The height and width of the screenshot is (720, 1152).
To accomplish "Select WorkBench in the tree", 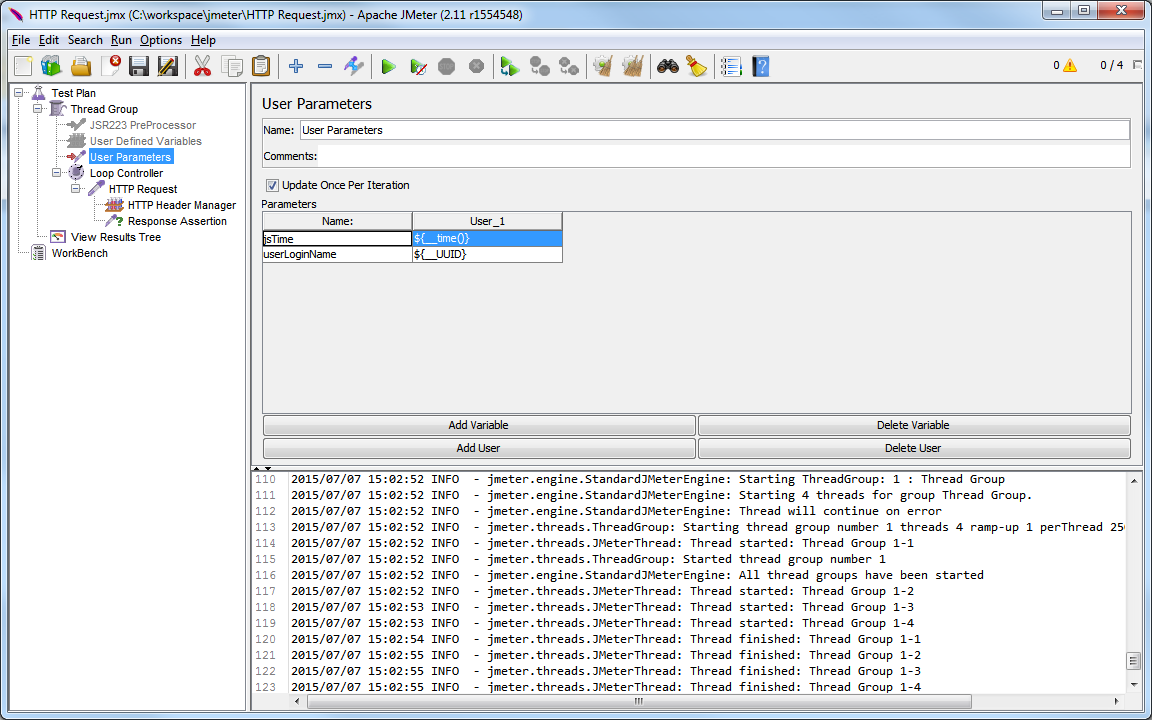I will 79,253.
